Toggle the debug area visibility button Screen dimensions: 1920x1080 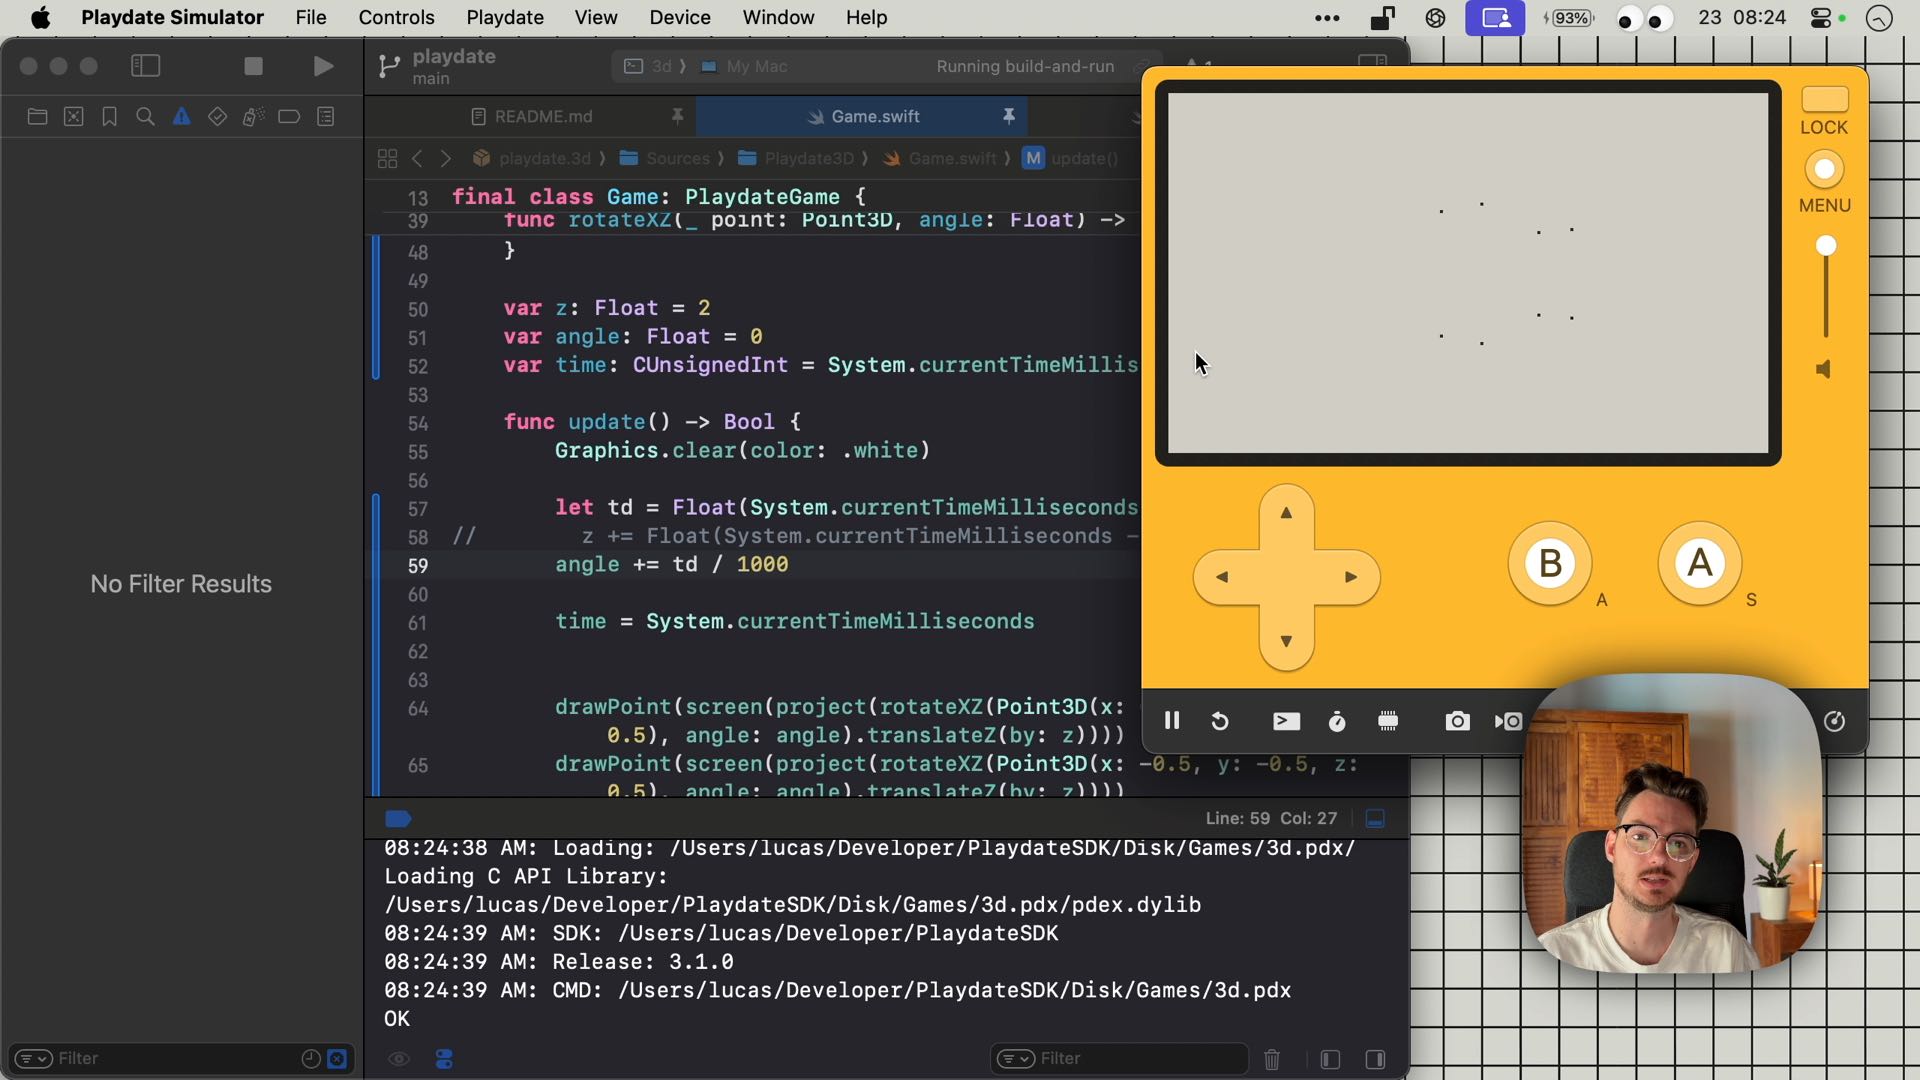(x=1375, y=819)
